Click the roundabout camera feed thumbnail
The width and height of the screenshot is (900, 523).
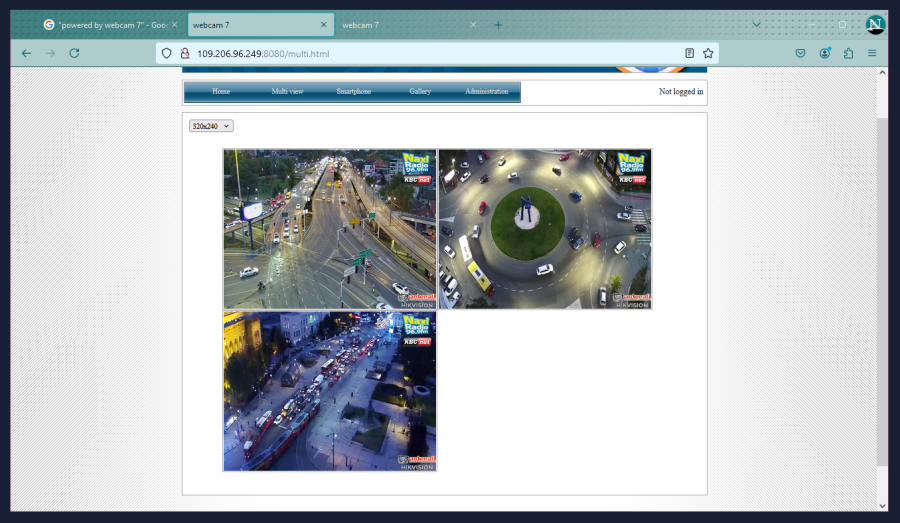tap(545, 229)
